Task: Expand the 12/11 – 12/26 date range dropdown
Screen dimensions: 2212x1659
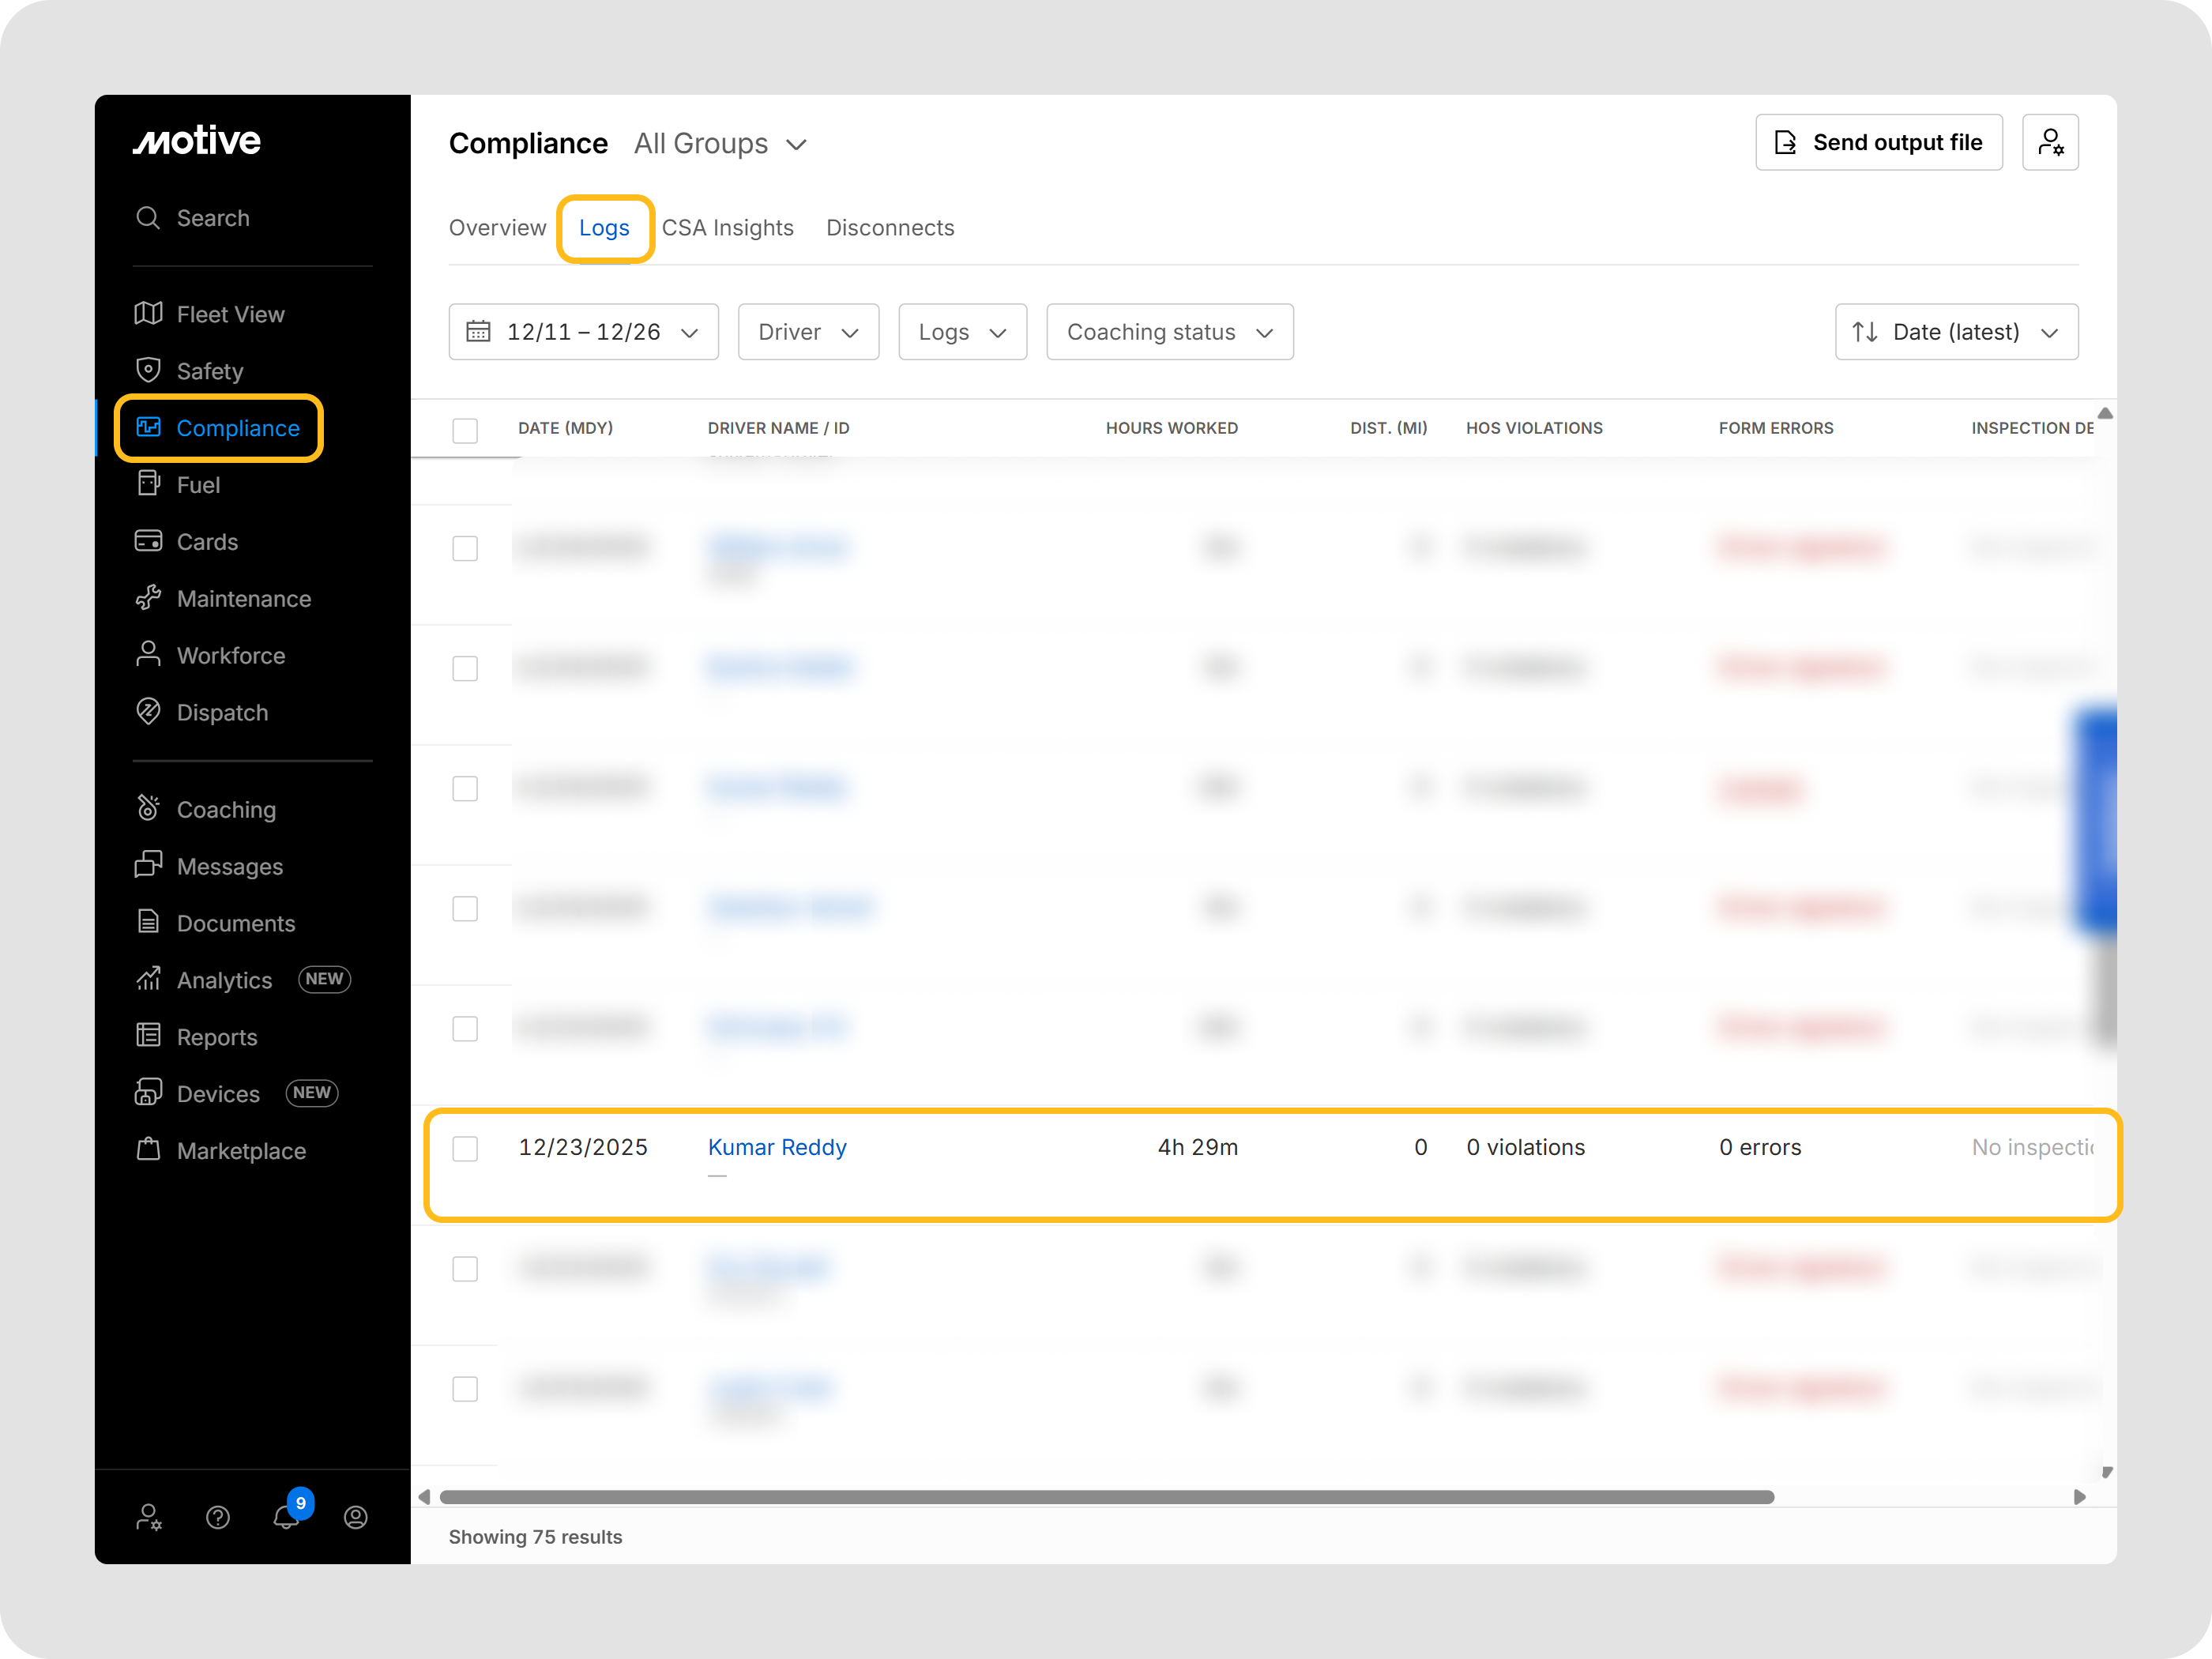Action: click(x=583, y=332)
